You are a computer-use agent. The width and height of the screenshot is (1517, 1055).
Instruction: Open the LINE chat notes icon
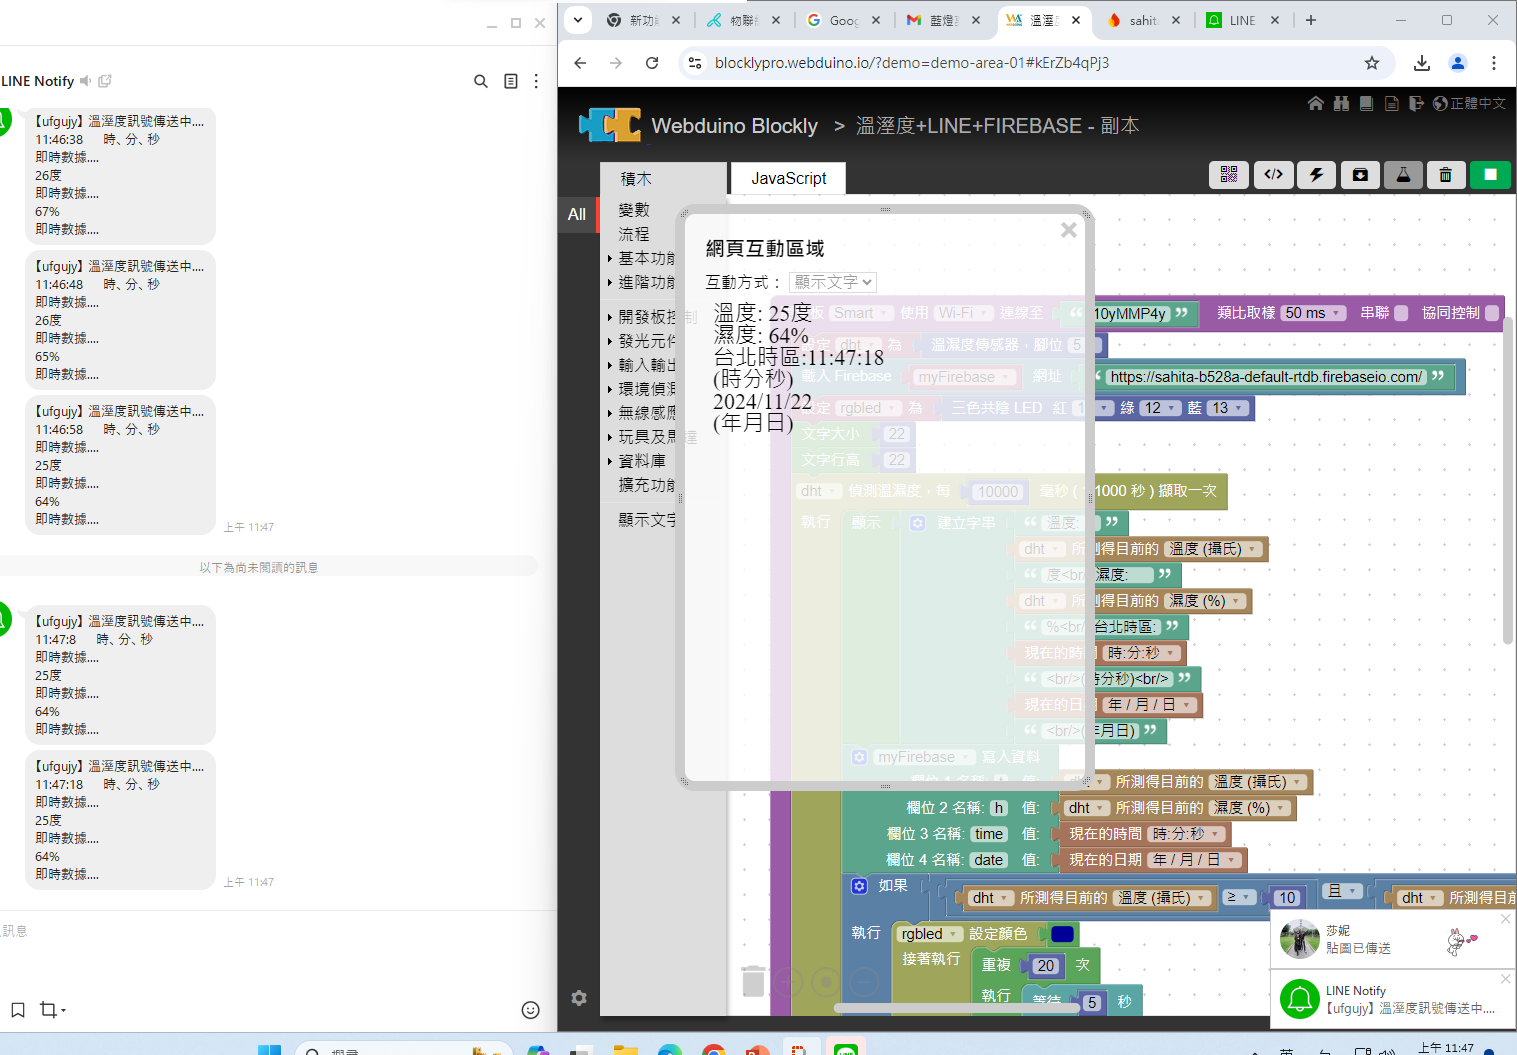click(x=511, y=81)
